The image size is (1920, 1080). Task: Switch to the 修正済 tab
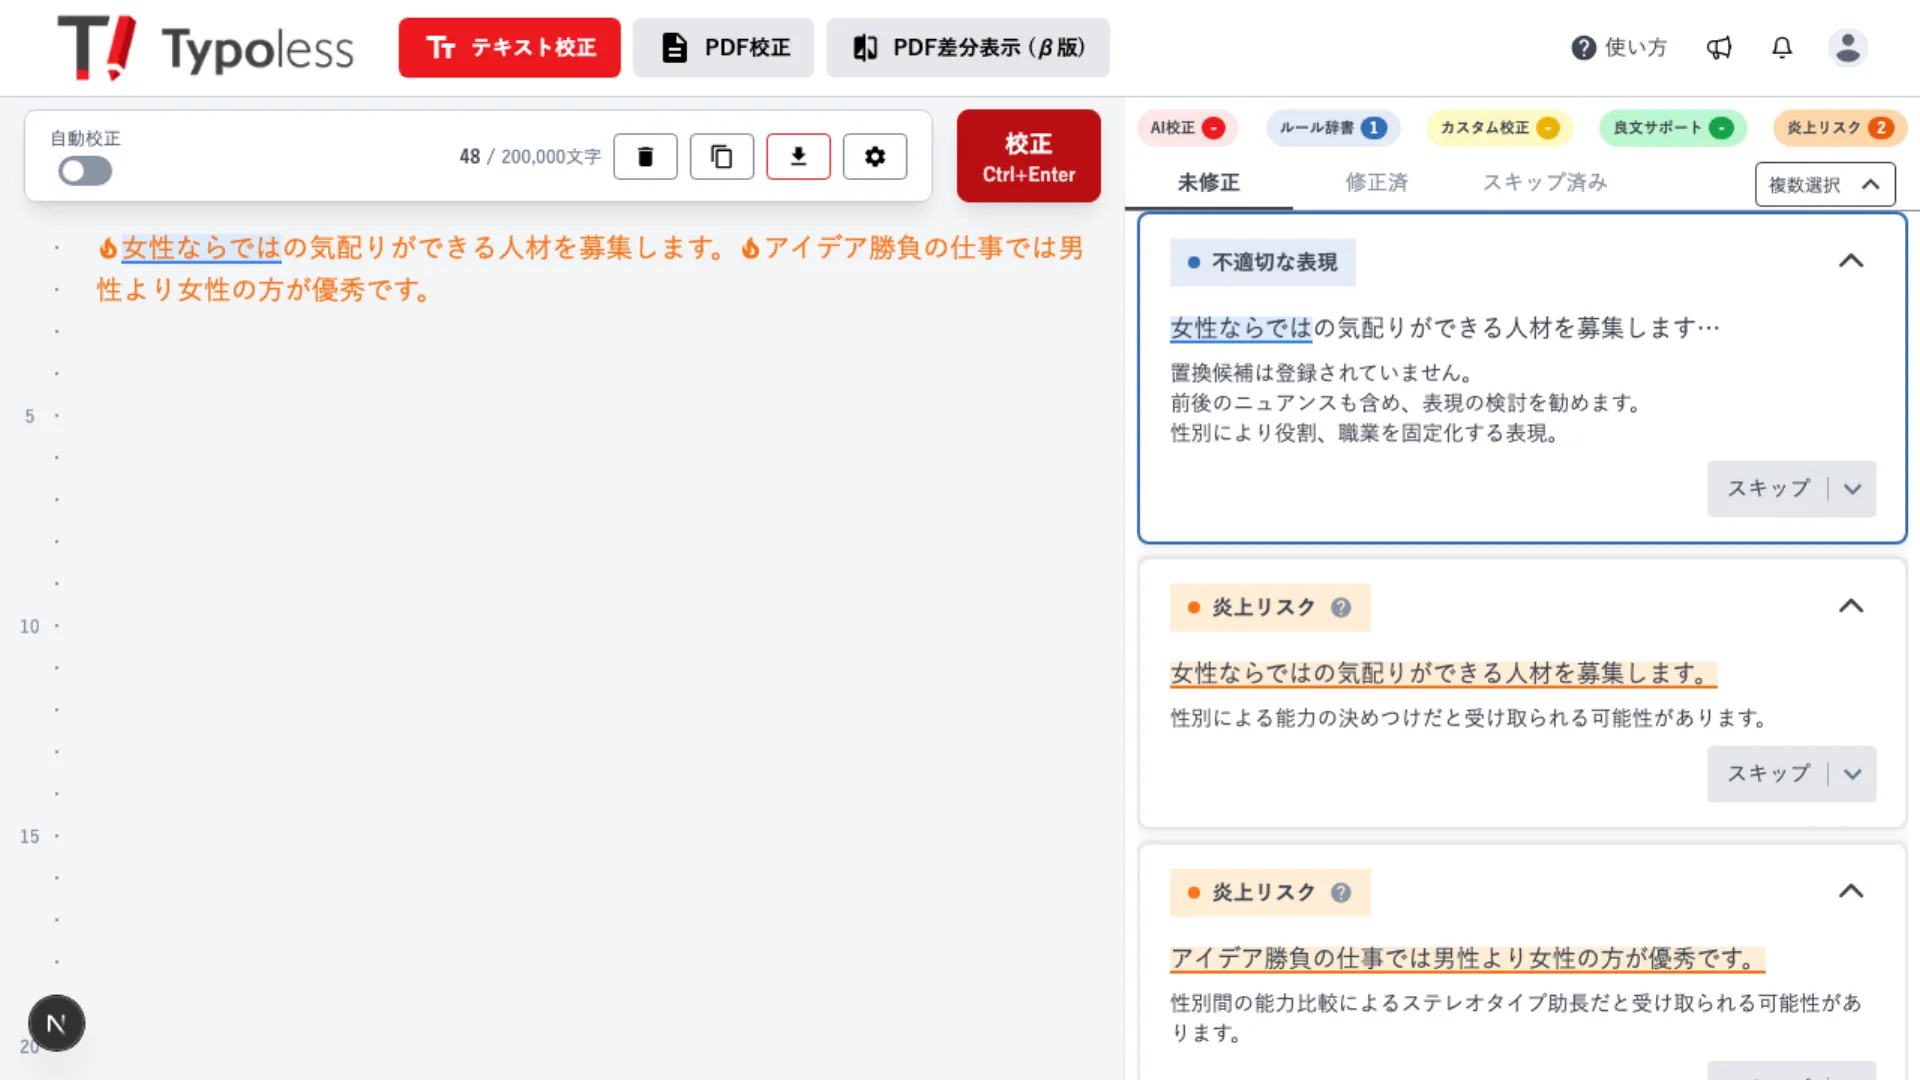coord(1376,182)
